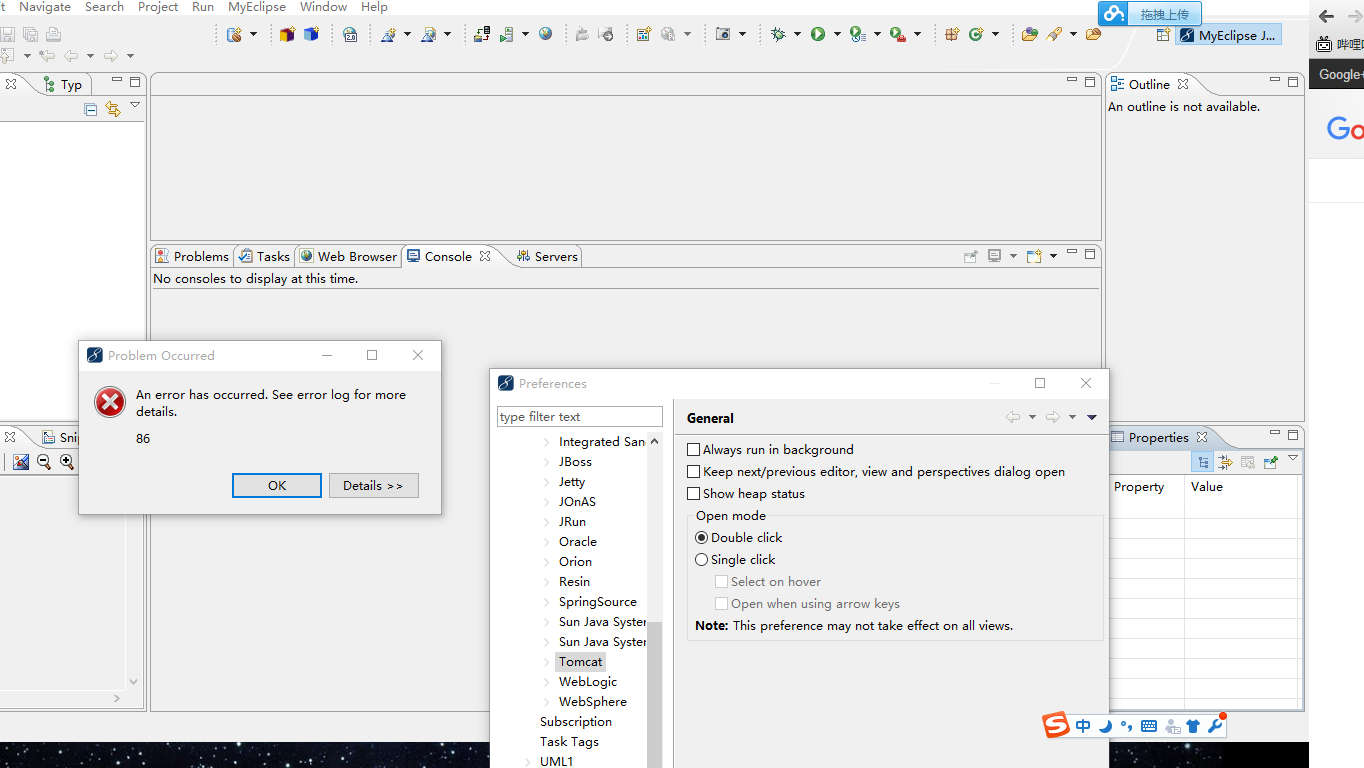Open the MyEclipse menu

pos(256,7)
